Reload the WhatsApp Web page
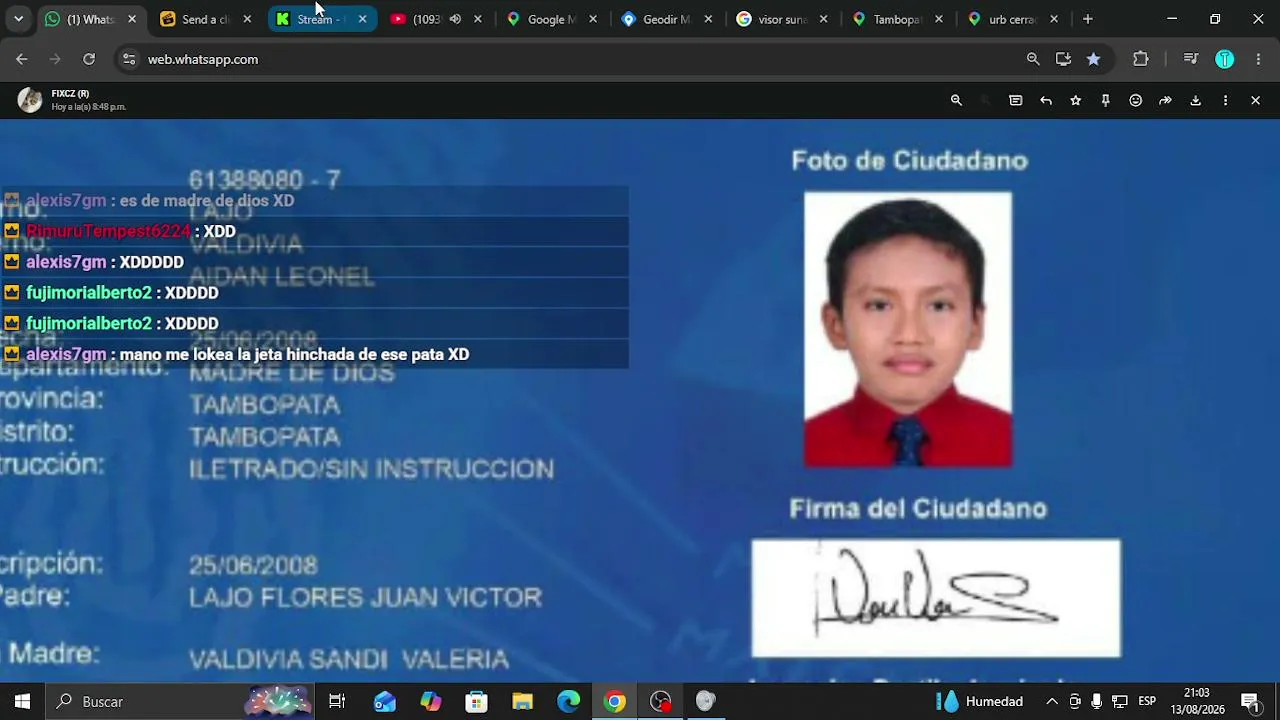The image size is (1280, 720). [x=89, y=59]
